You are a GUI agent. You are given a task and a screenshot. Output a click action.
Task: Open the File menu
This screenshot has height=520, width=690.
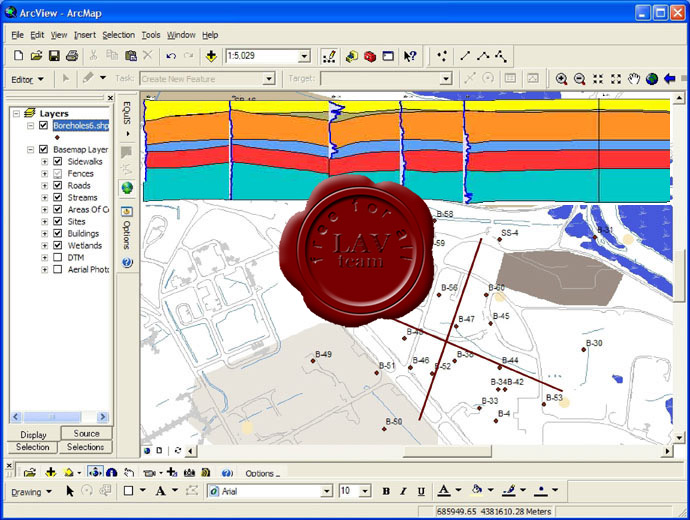coord(18,35)
